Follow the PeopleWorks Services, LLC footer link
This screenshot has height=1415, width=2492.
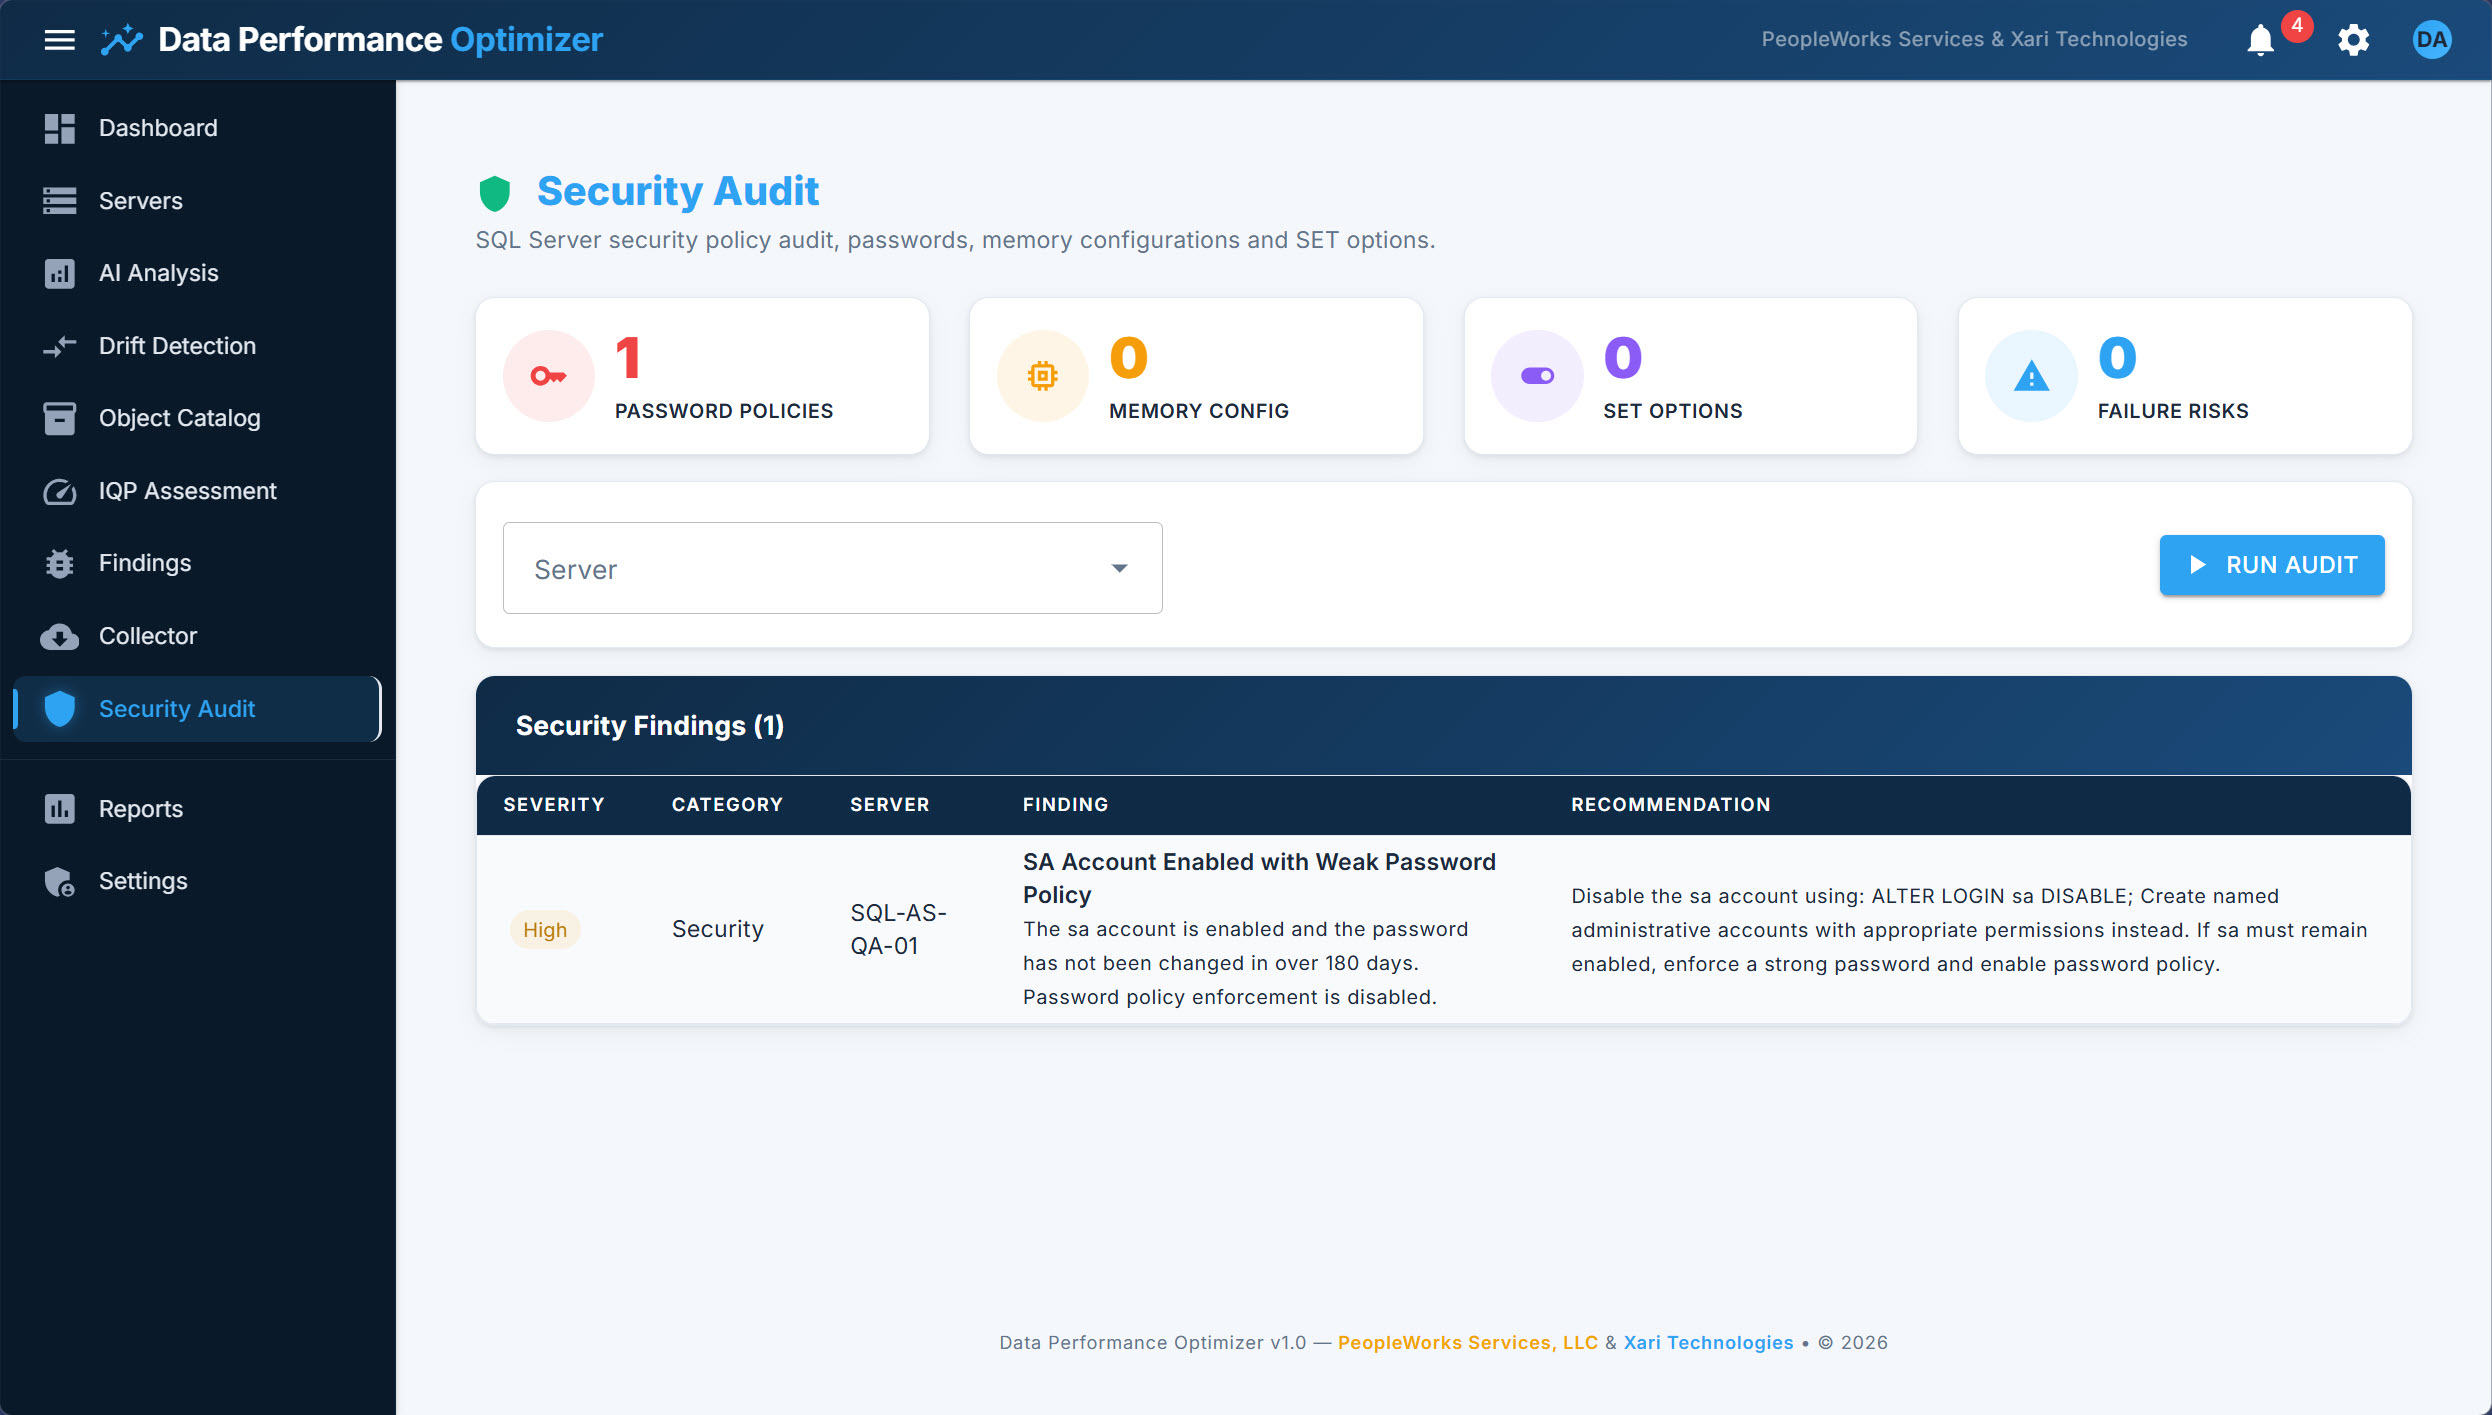[x=1467, y=1342]
